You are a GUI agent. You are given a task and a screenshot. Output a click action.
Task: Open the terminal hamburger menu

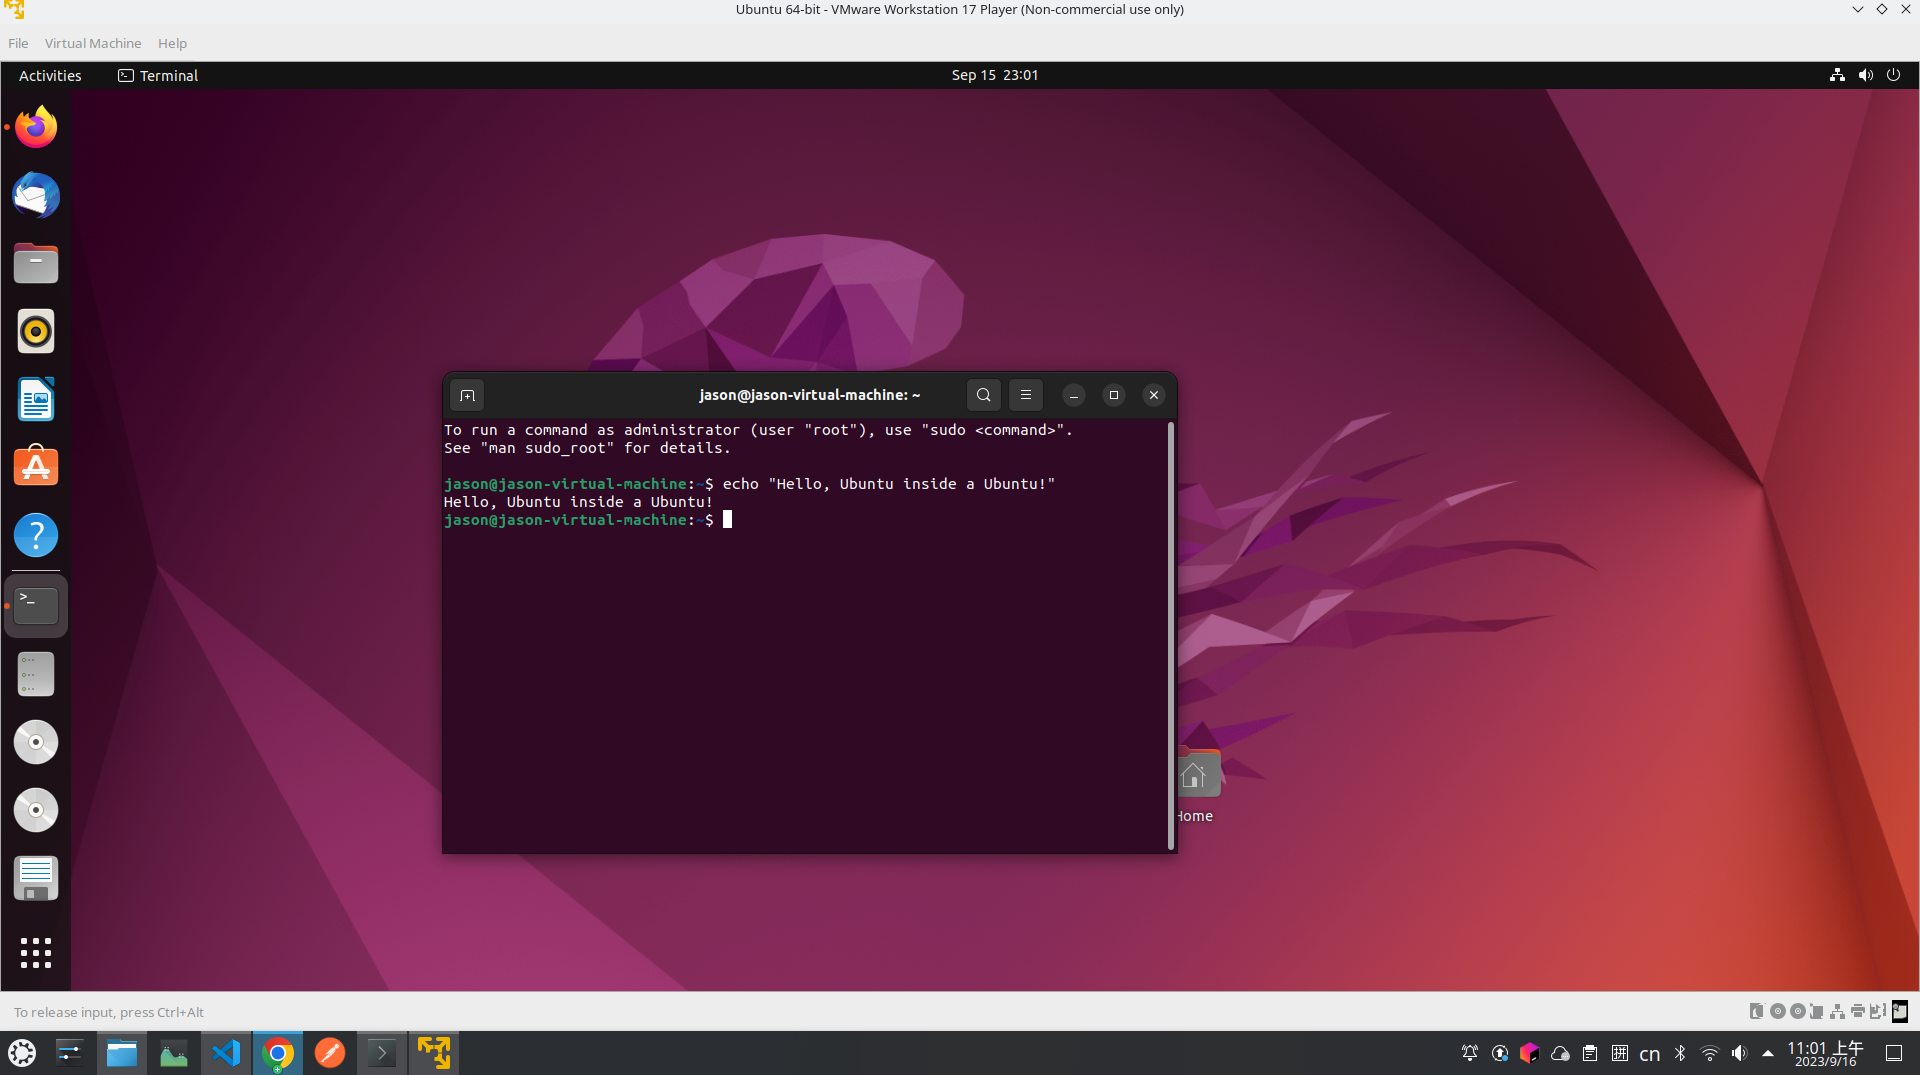[1026, 395]
